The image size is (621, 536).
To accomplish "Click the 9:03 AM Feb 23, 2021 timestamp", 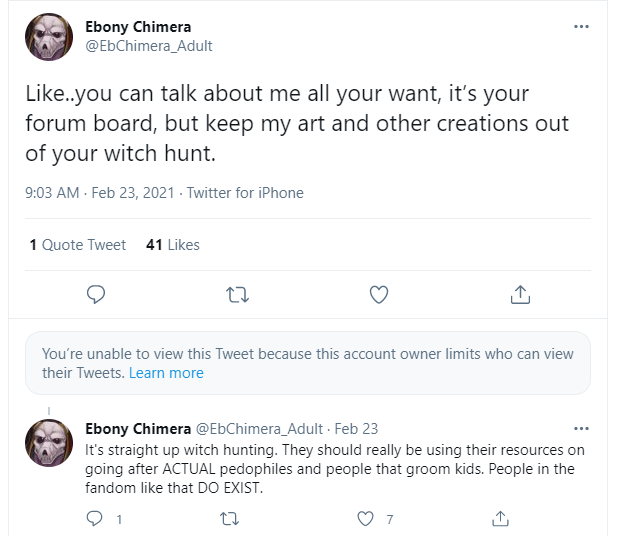I will [100, 193].
